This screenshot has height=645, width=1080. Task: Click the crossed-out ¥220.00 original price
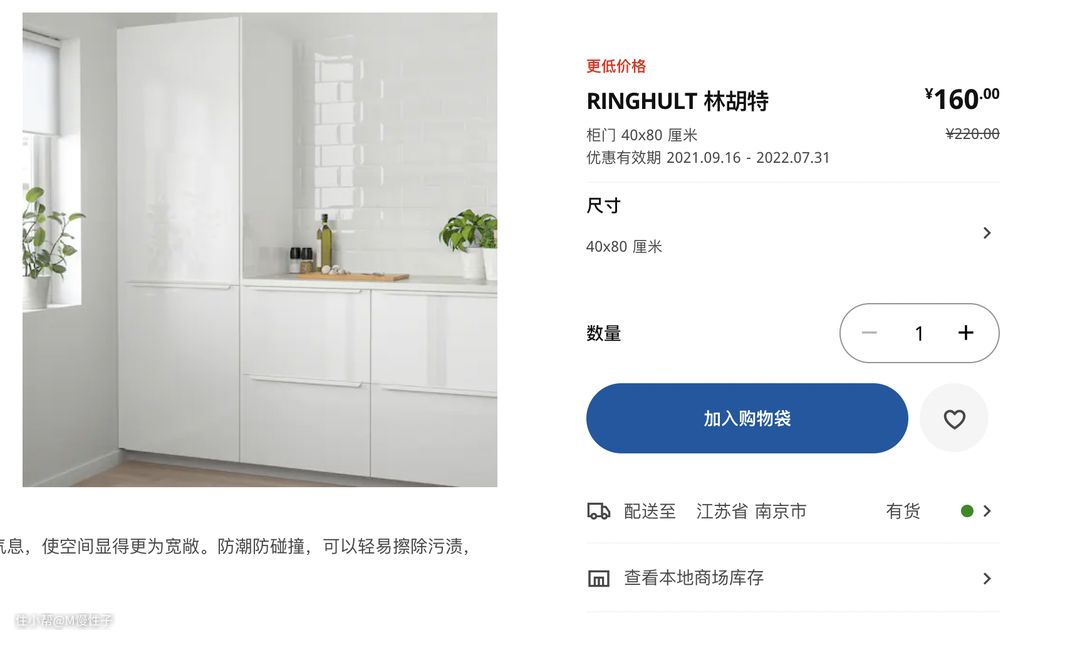(972, 134)
